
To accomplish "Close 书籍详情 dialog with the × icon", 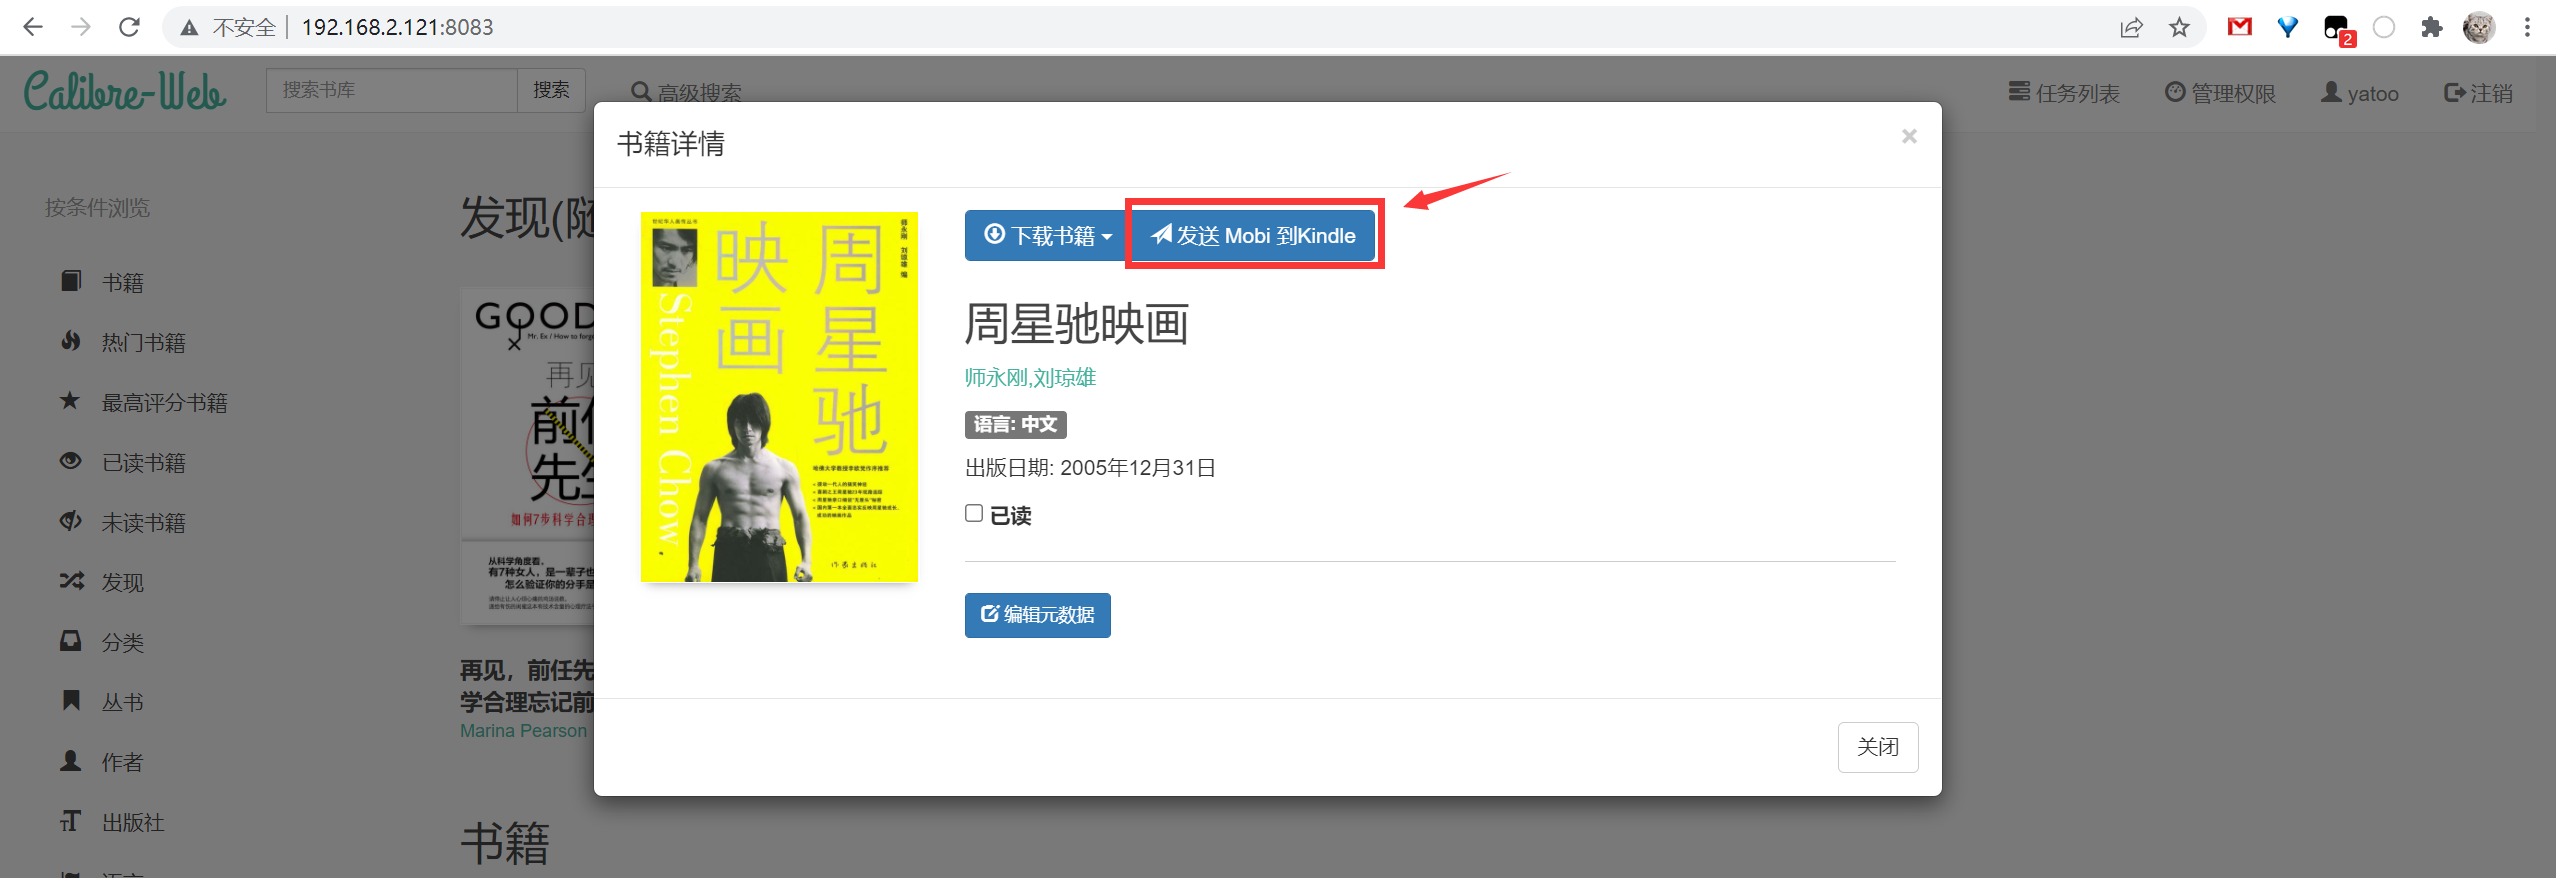I will tap(1909, 136).
